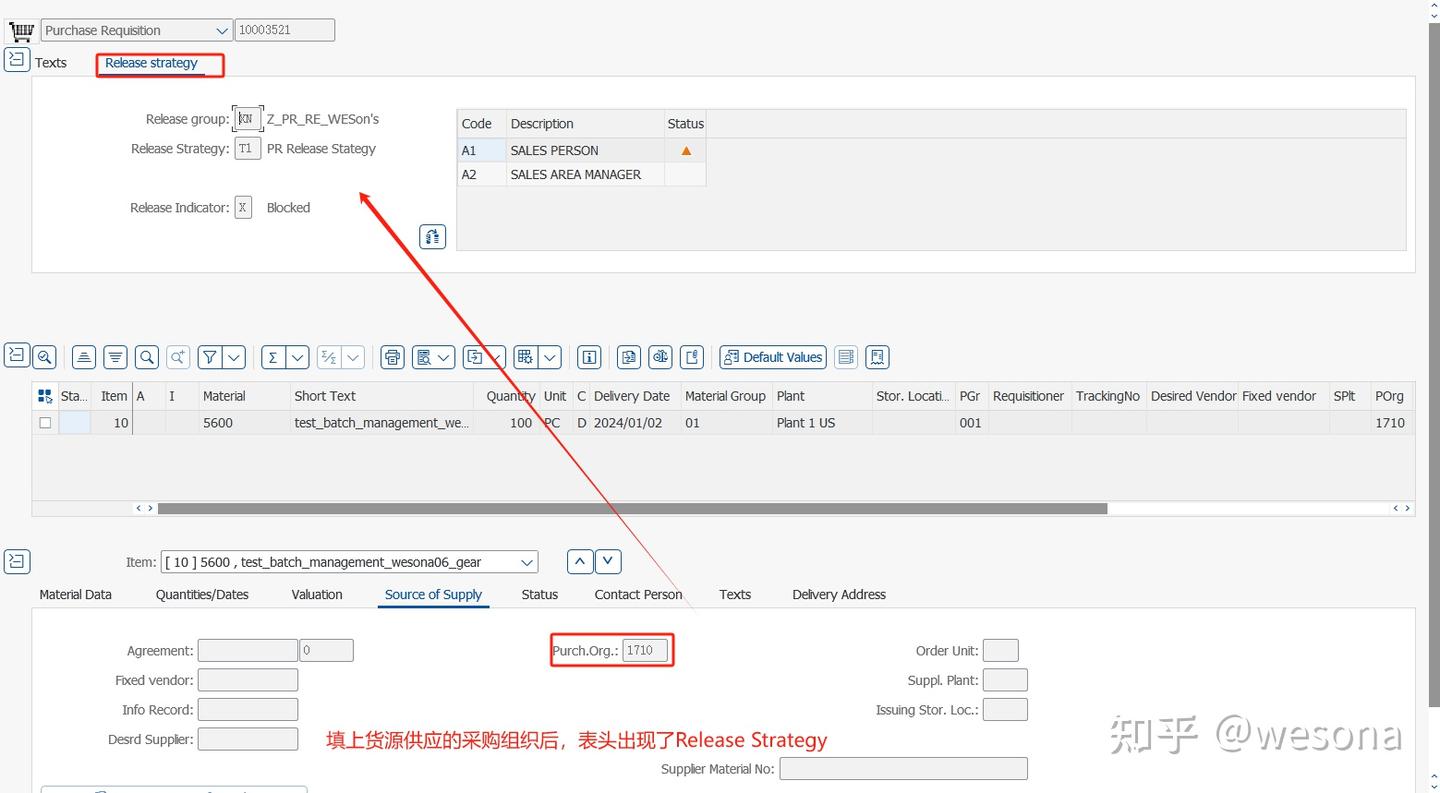1440x793 pixels.
Task: Click the Default Values button
Action: [x=772, y=357]
